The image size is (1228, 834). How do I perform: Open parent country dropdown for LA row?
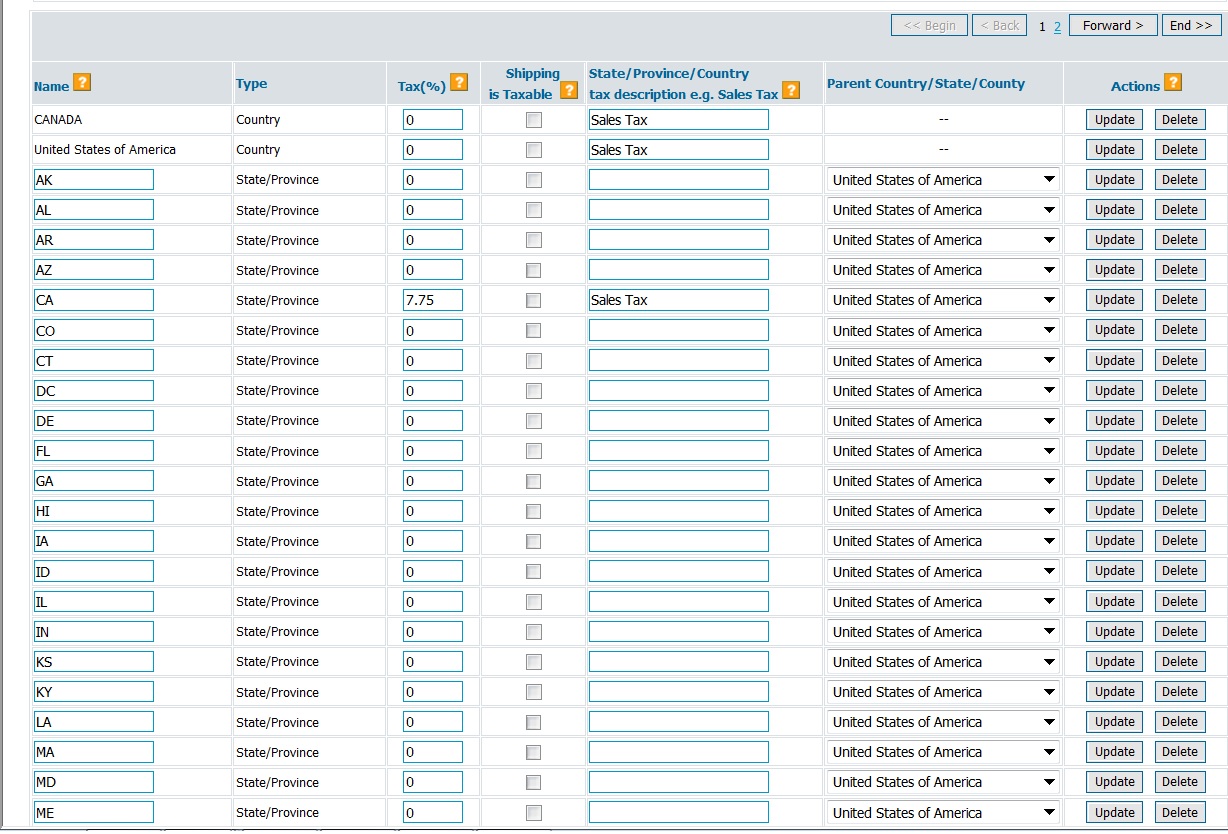tap(943, 722)
